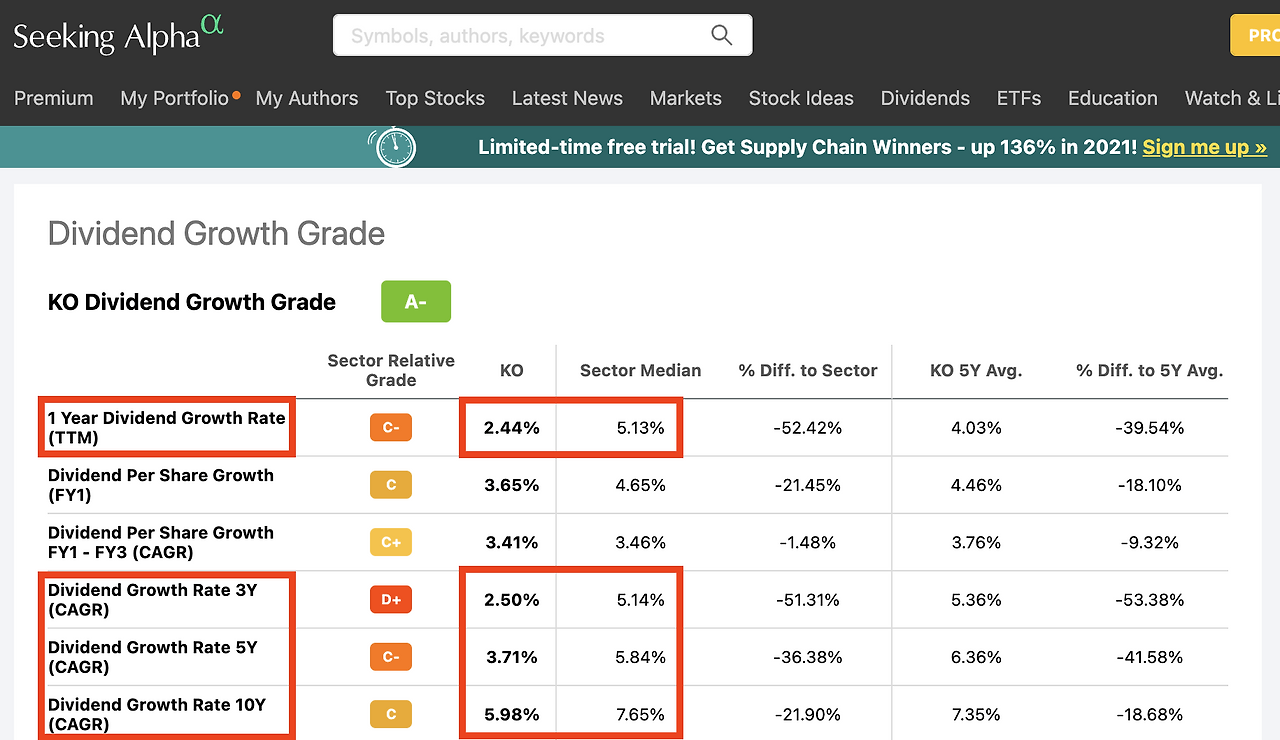Select the Dividend Growth Rate 10Y (CAGR) label

[157, 715]
